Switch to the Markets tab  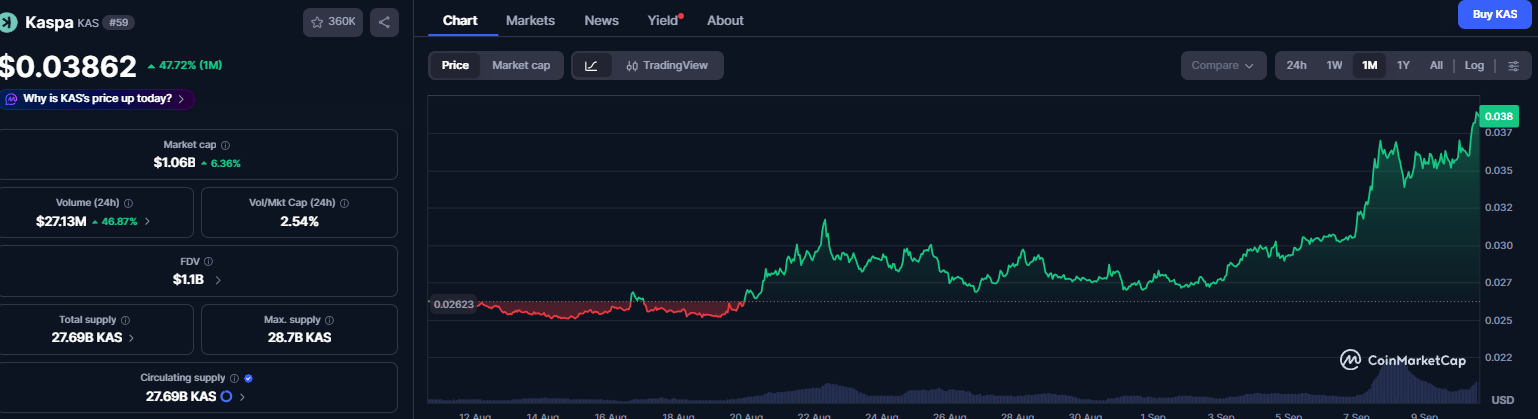pos(530,20)
